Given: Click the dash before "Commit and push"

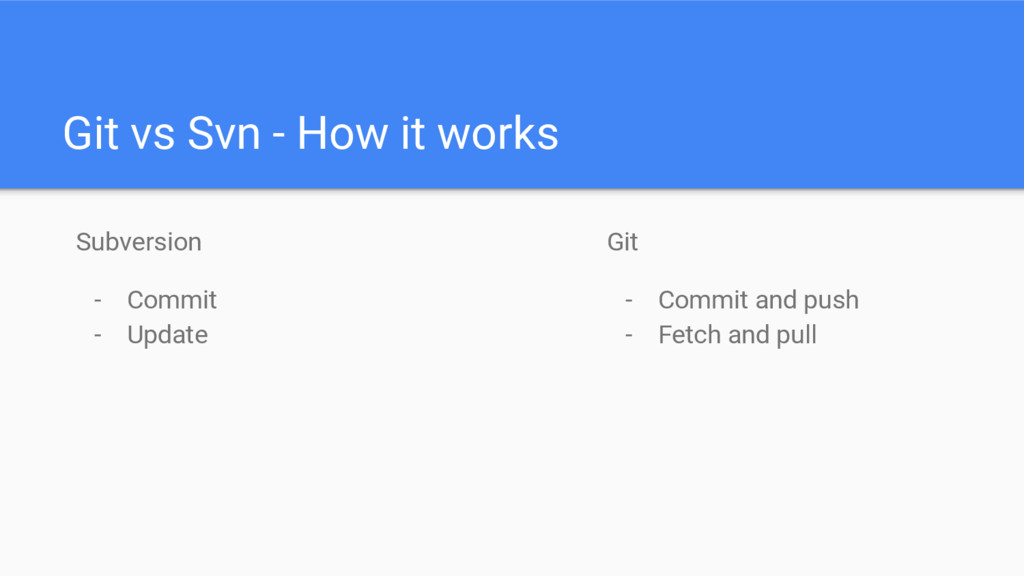Looking at the screenshot, I should tap(629, 300).
